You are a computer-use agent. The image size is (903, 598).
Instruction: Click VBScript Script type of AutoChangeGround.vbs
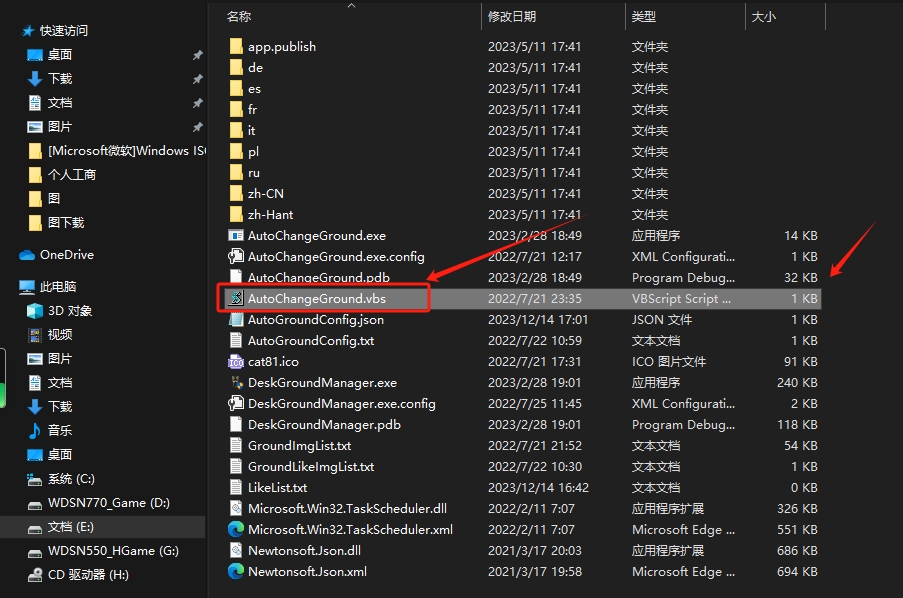click(681, 298)
